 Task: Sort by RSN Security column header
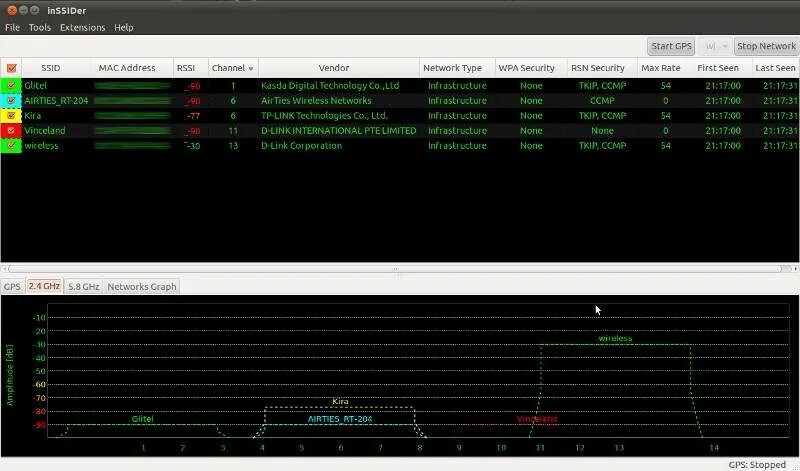pos(597,68)
